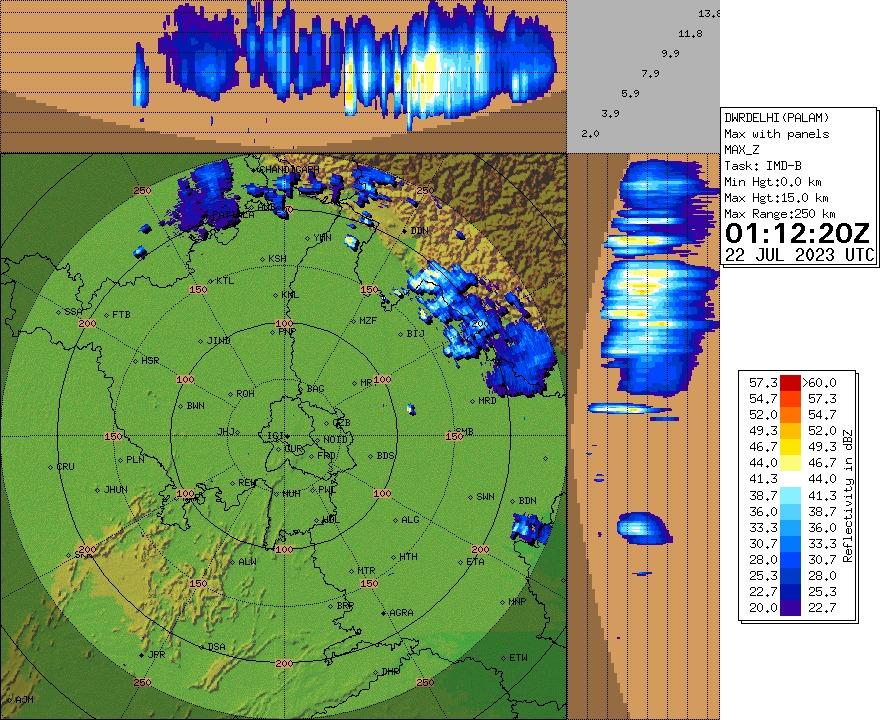
Task: Select the JPR station marker
Action: coord(141,655)
